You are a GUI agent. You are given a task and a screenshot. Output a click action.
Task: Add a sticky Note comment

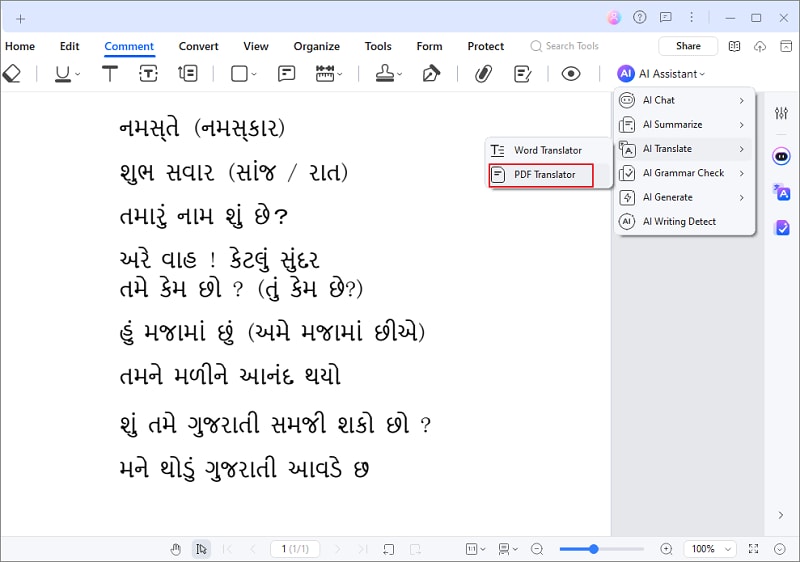click(286, 74)
